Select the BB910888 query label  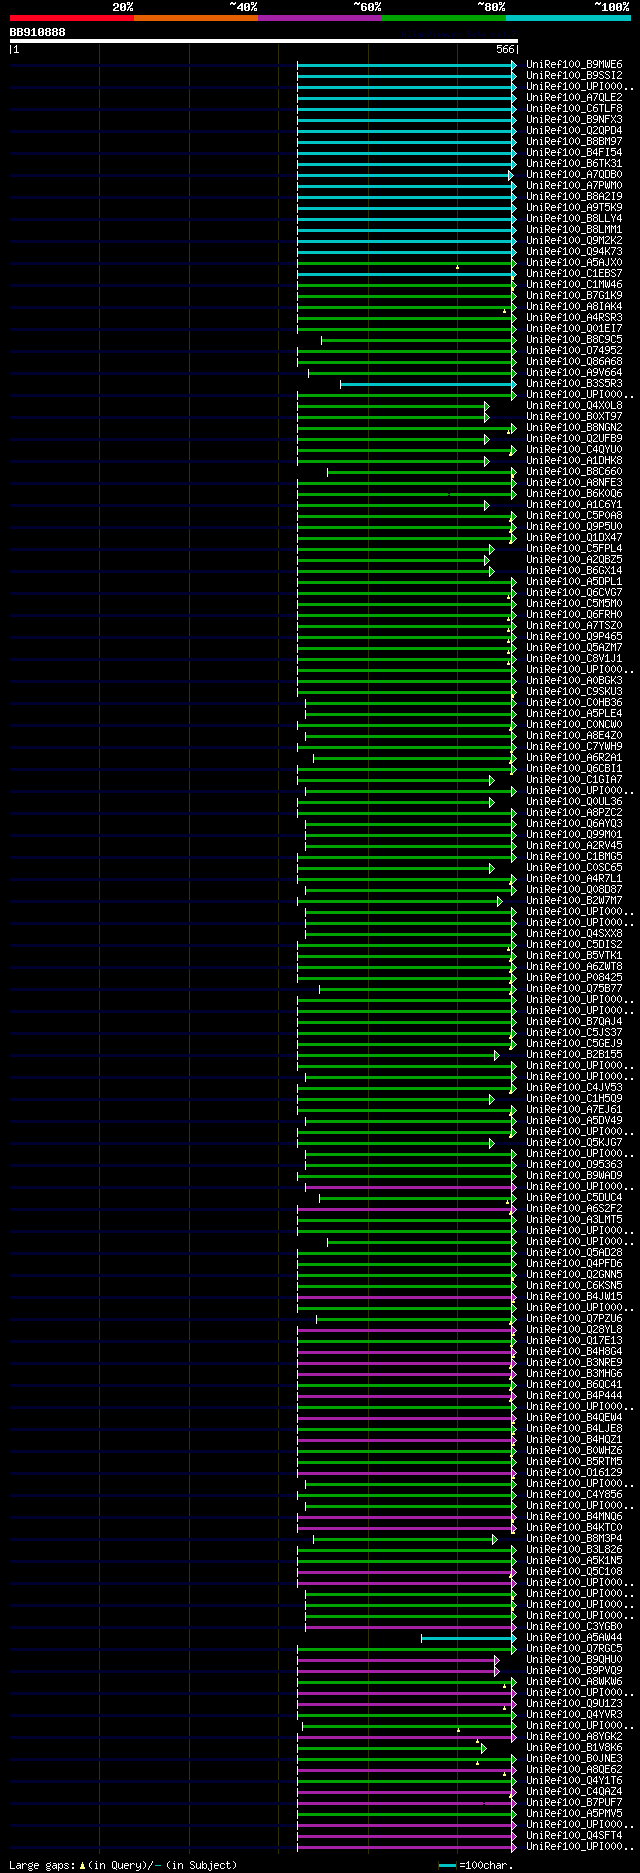[38, 32]
